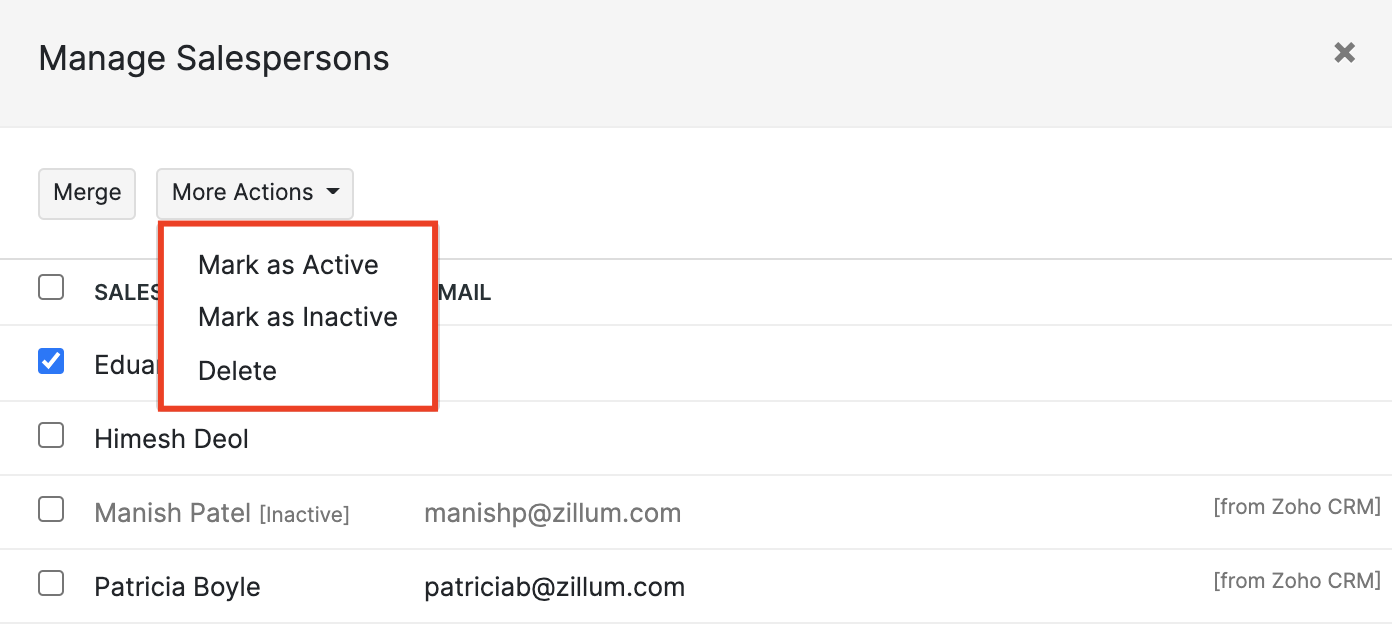Click the Zoho CRM label in Manish's row
The height and width of the screenshot is (624, 1392).
(1296, 507)
